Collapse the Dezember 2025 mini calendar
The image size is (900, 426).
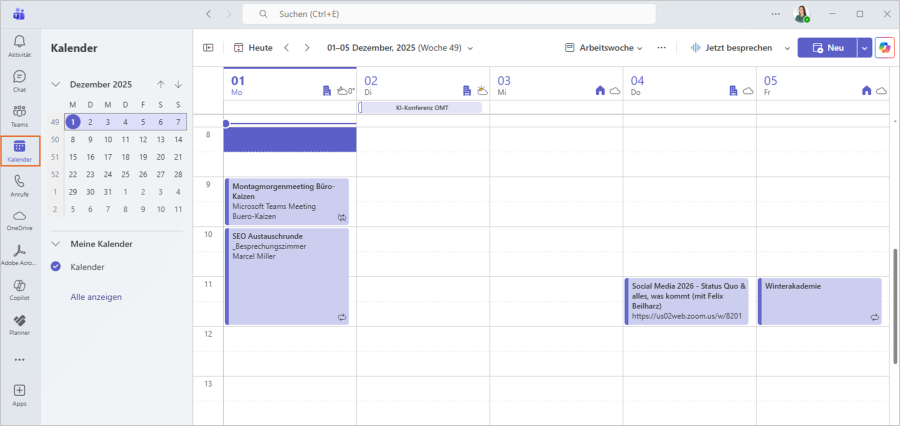coord(56,84)
